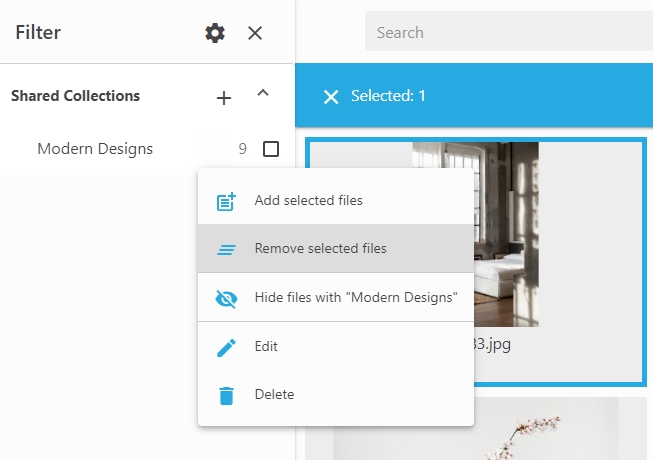The image size is (653, 460).
Task: Collapse the Shared Collections chevron
Action: coord(263,94)
